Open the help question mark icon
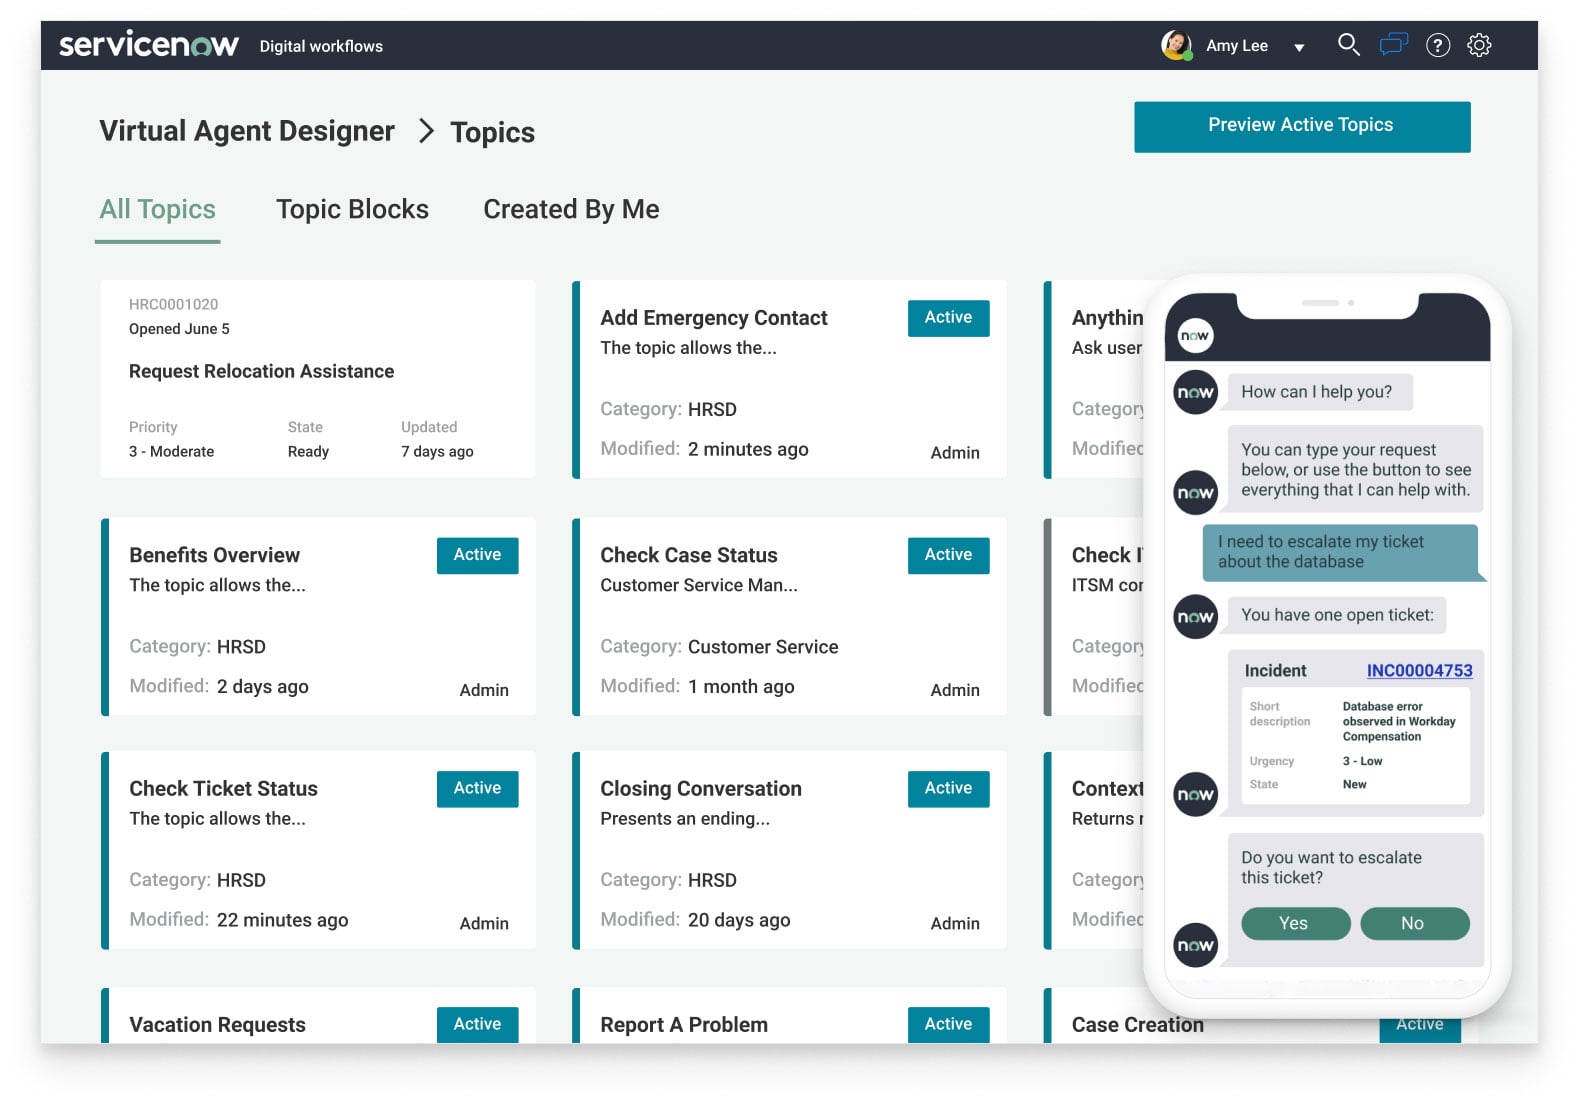The image size is (1579, 1104). (1437, 45)
